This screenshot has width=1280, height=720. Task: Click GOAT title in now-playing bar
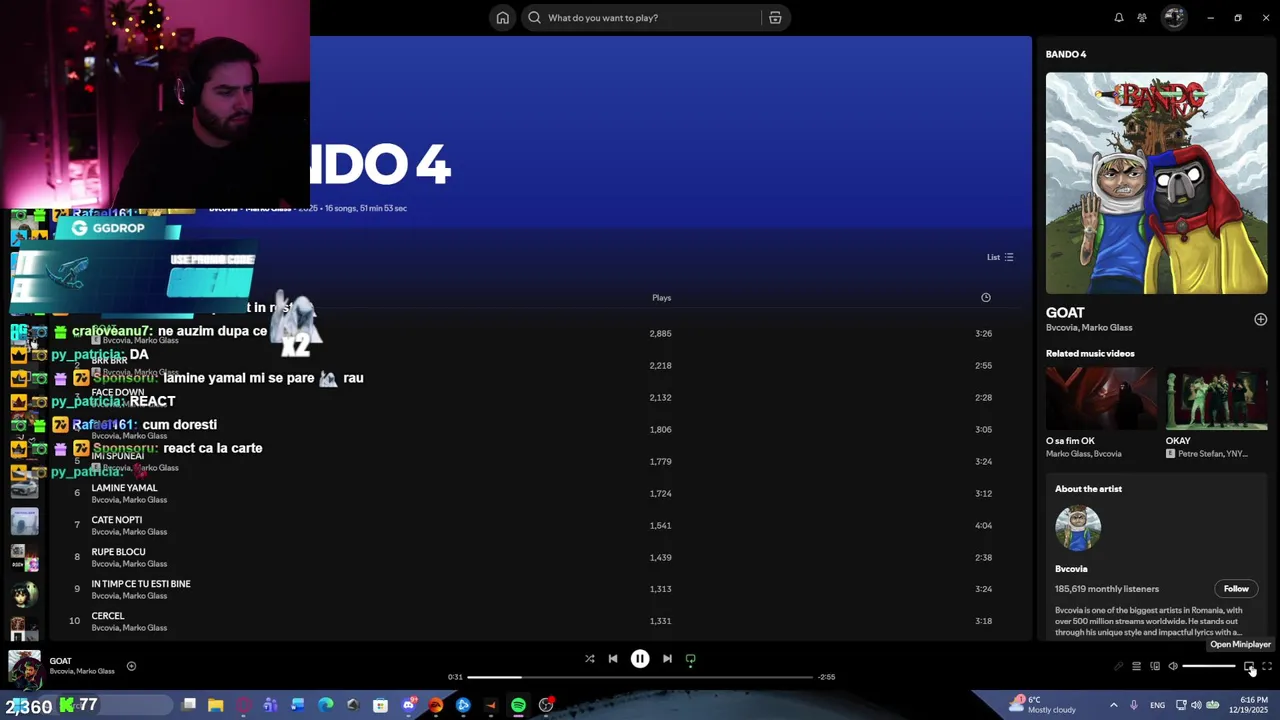click(61, 661)
